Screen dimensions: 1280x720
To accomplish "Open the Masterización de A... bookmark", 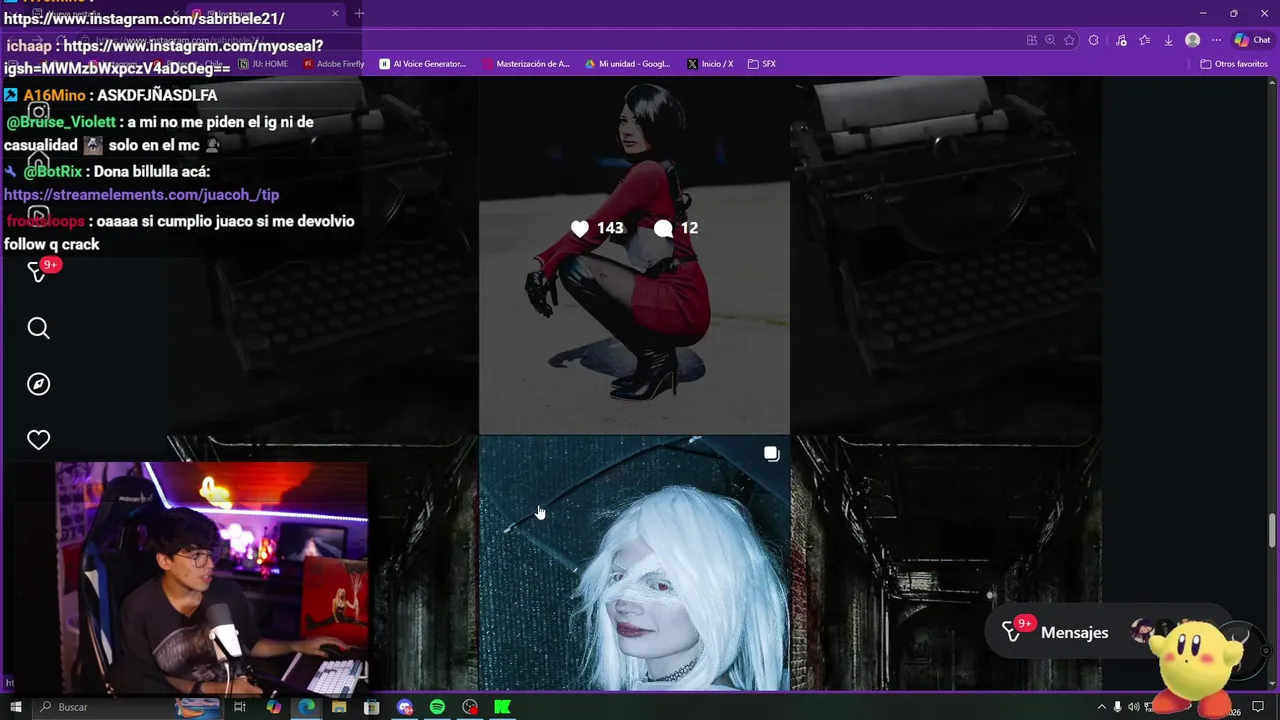I will 526,64.
